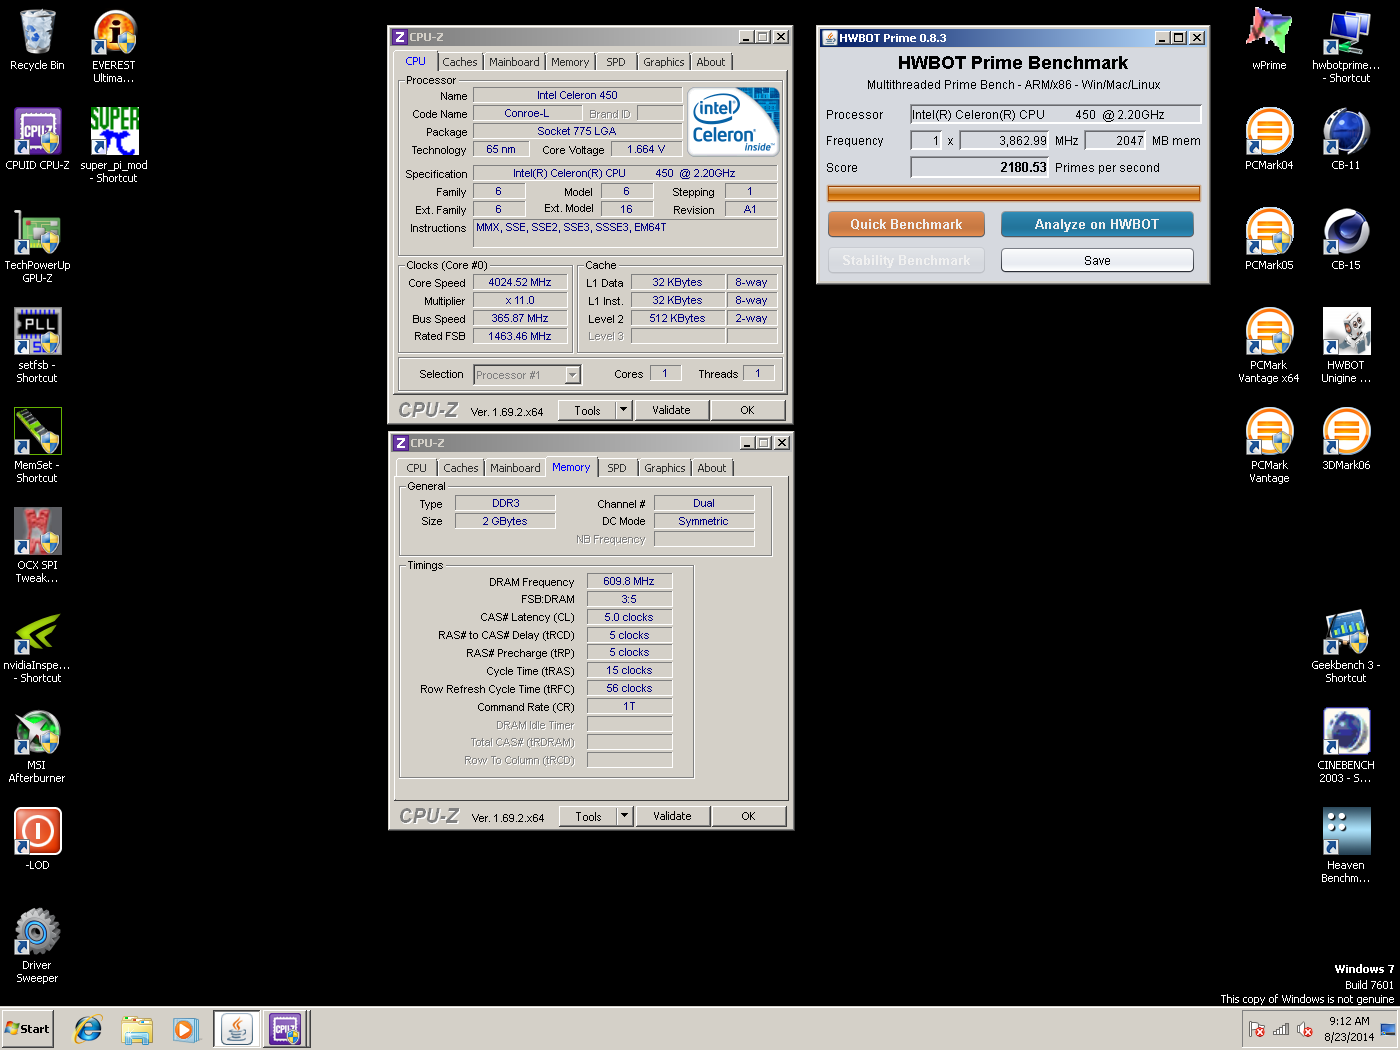Click the network tray icon
The width and height of the screenshot is (1400, 1050).
point(1281,1030)
